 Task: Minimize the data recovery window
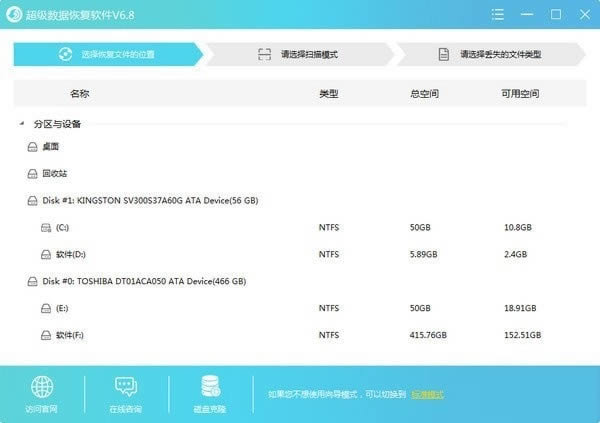coord(527,15)
